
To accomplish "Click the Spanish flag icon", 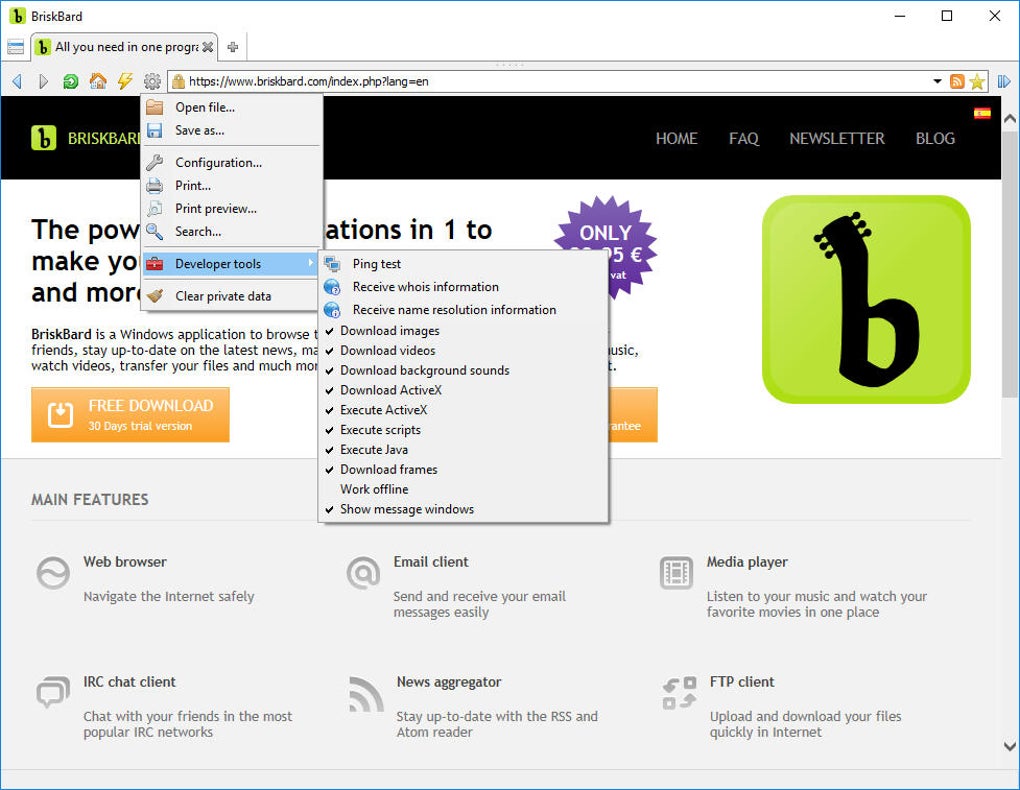I will pyautogui.click(x=982, y=113).
